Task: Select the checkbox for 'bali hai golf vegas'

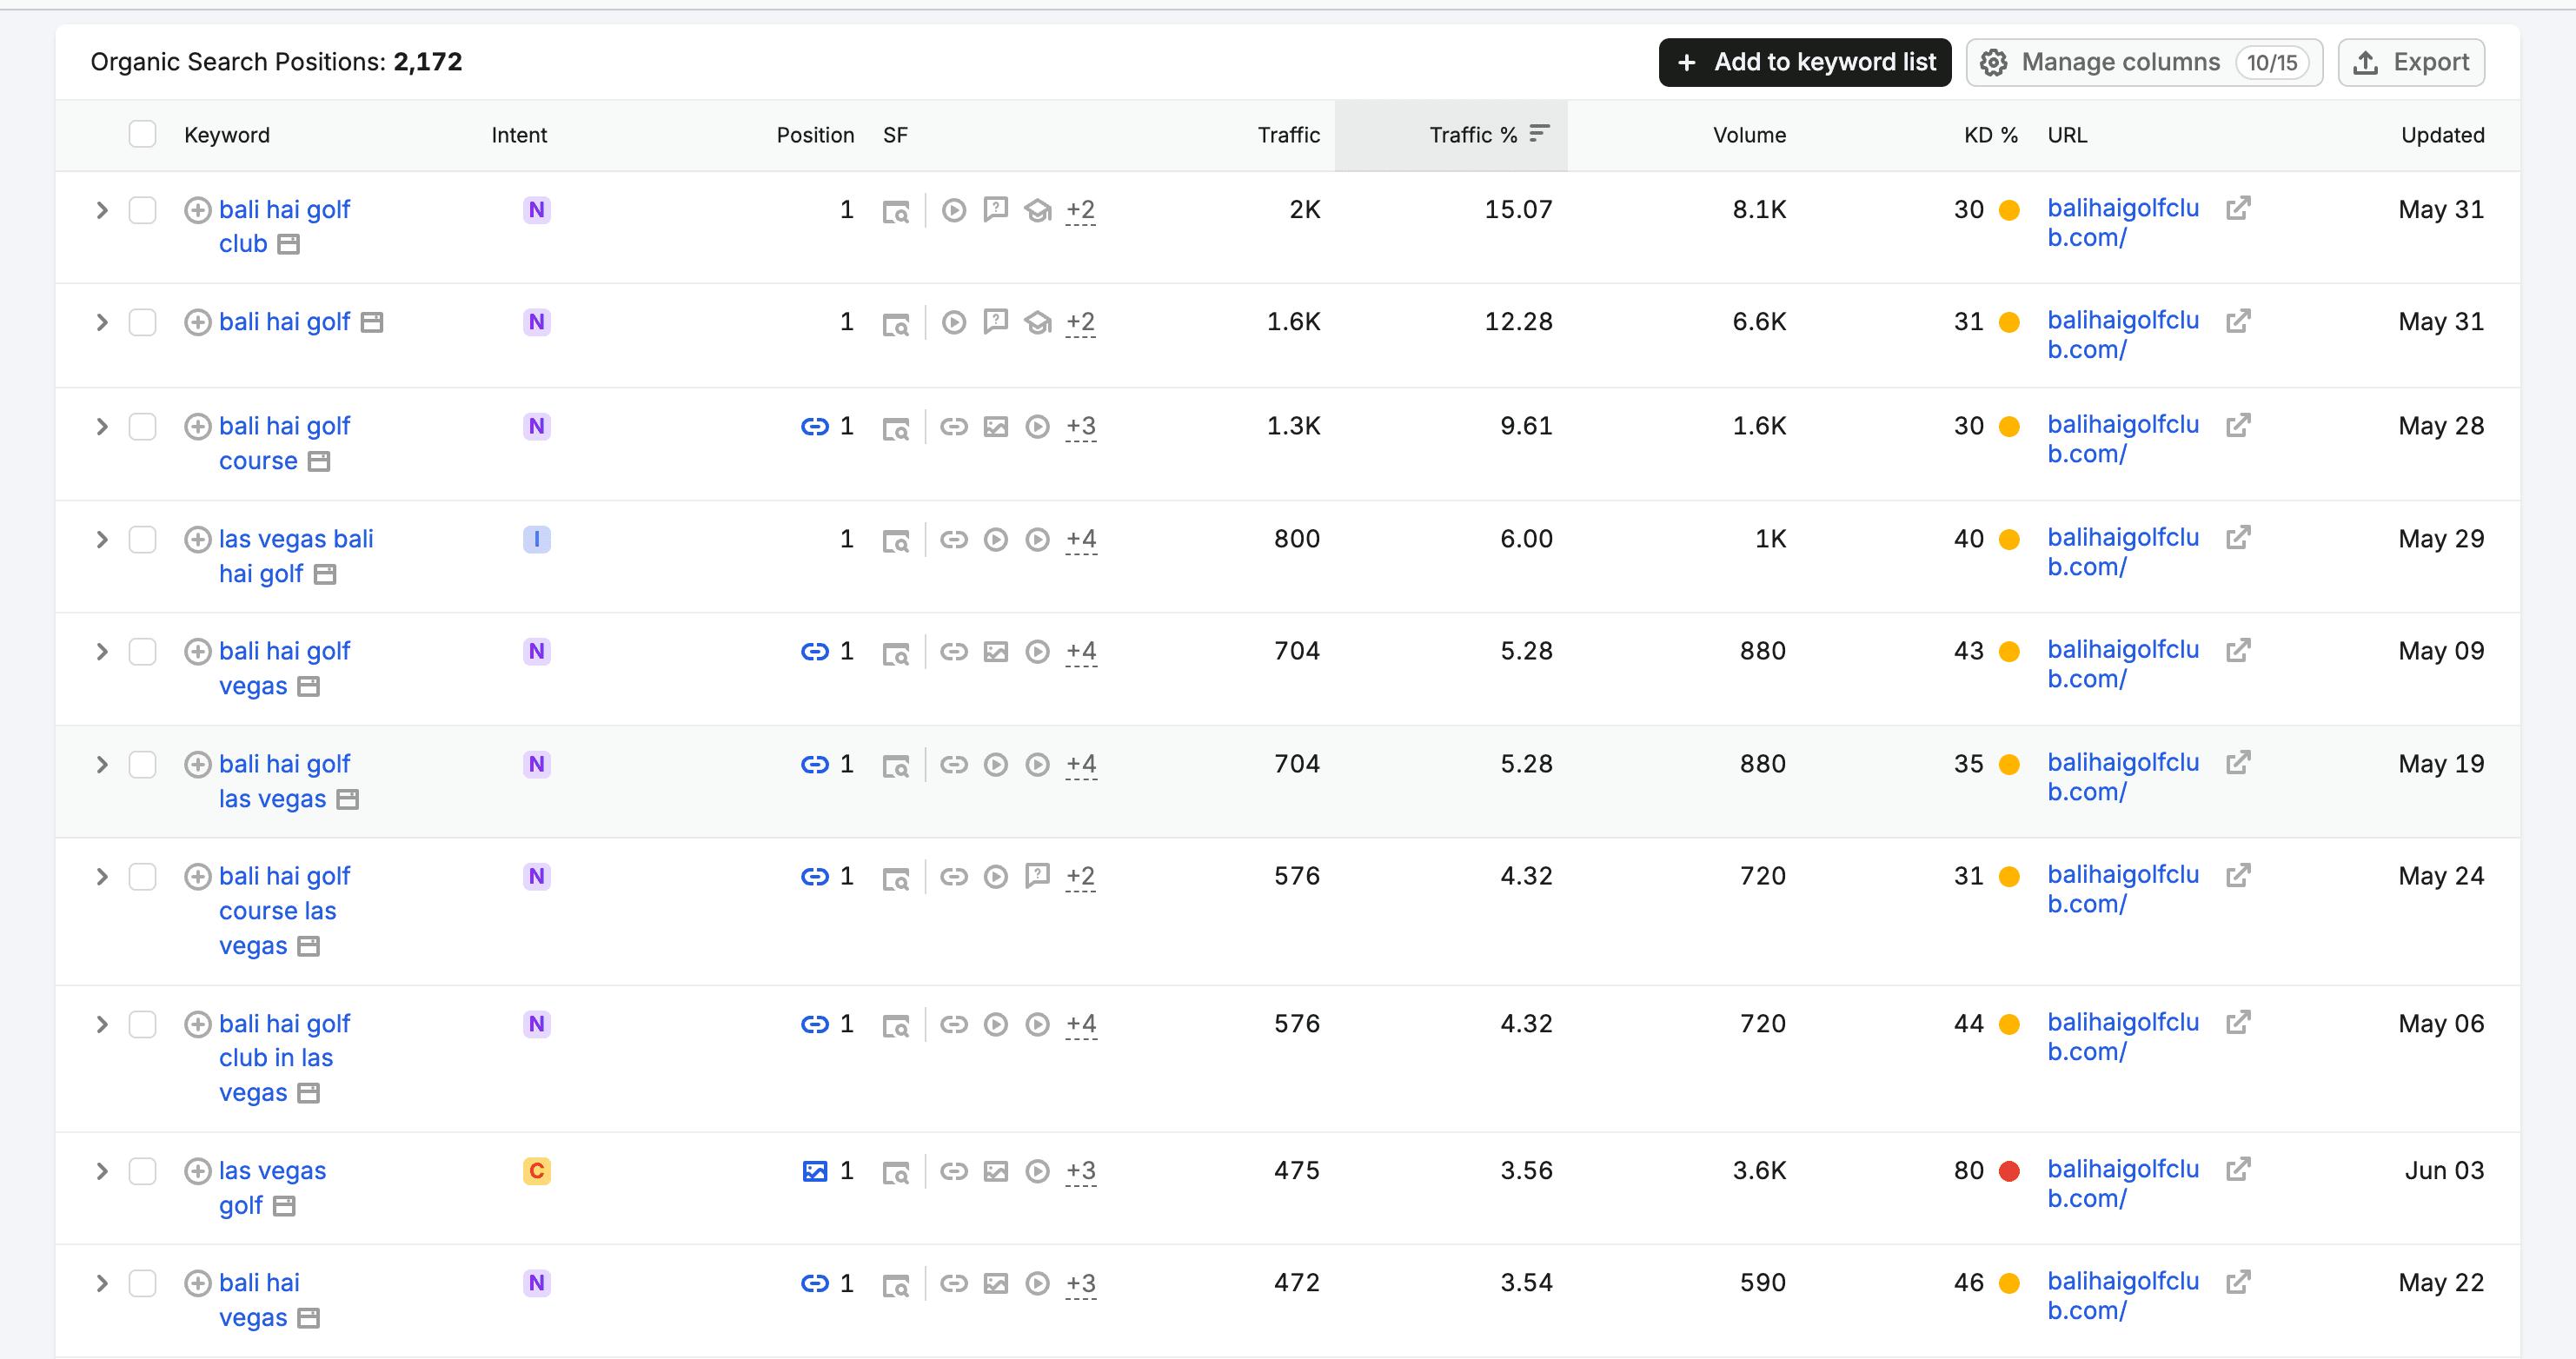Action: point(142,652)
